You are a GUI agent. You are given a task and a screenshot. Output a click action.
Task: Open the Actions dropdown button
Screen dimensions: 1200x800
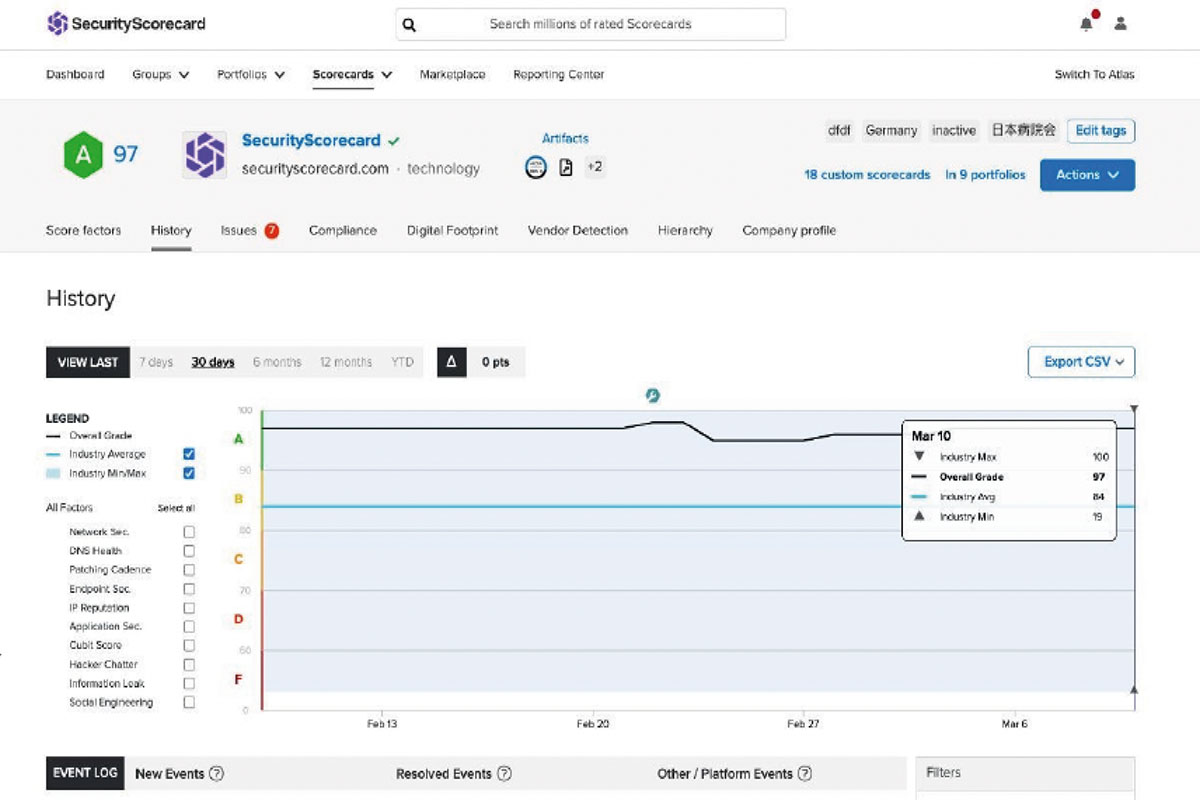tap(1087, 174)
